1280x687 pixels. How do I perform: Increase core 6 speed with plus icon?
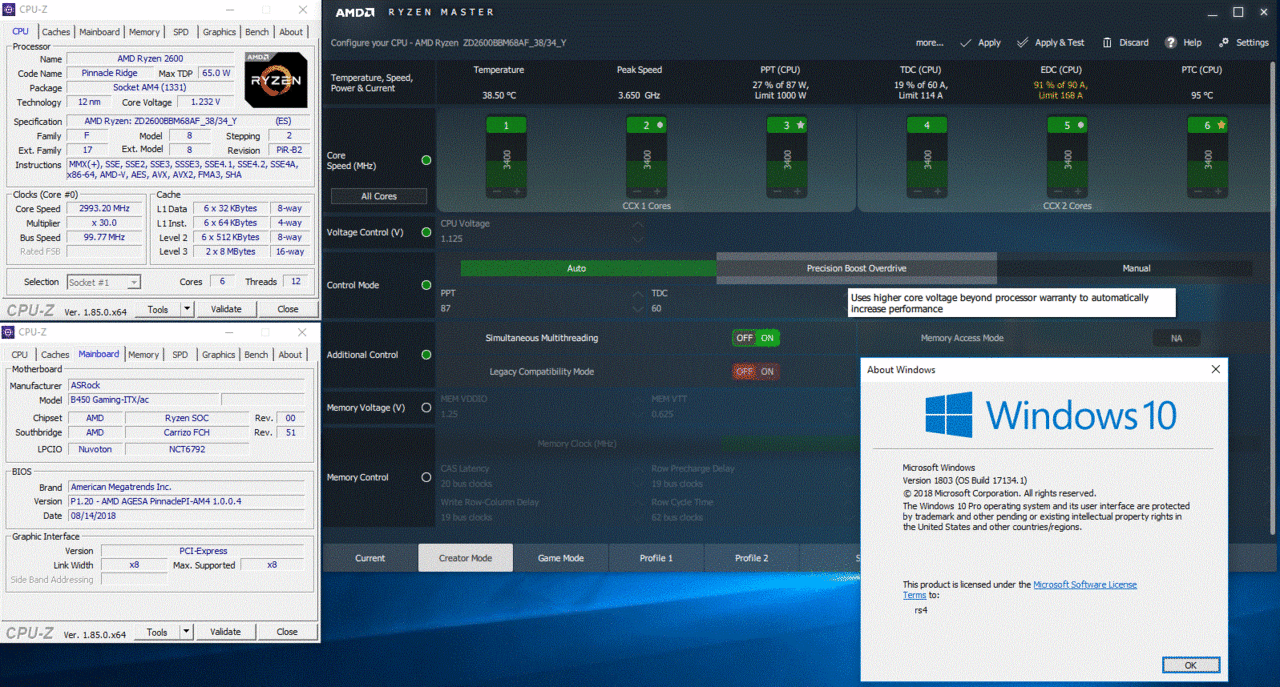pos(1217,191)
